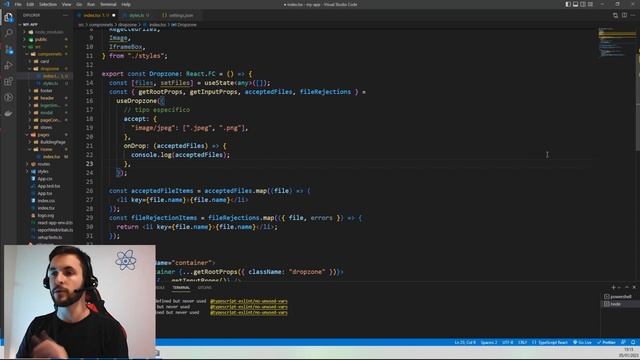Close the terminal panel
Viewport: 640px width, 360px height.
tap(634, 287)
